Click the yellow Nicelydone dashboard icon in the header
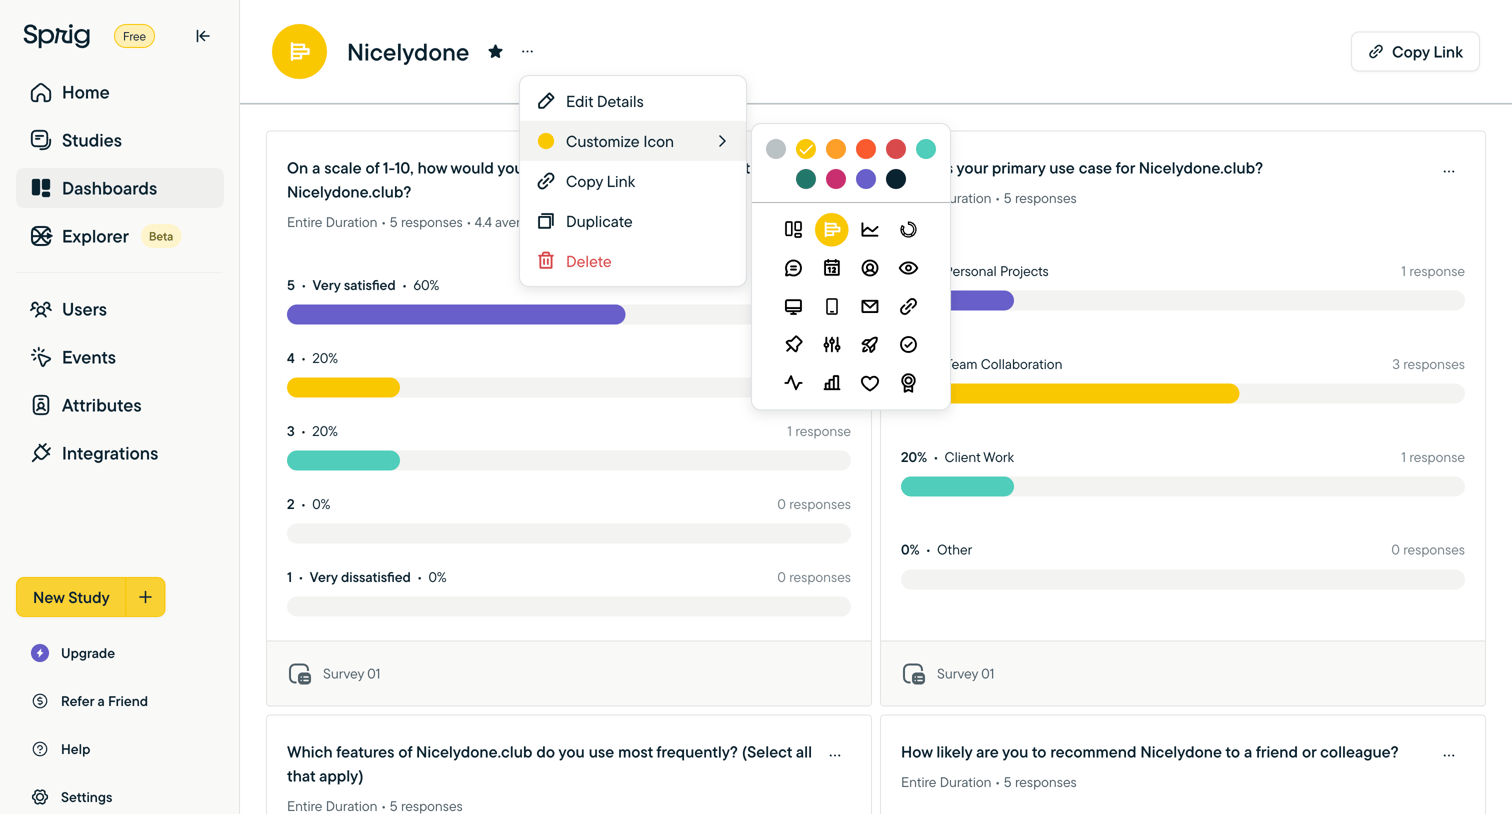The height and width of the screenshot is (814, 1512). (299, 52)
